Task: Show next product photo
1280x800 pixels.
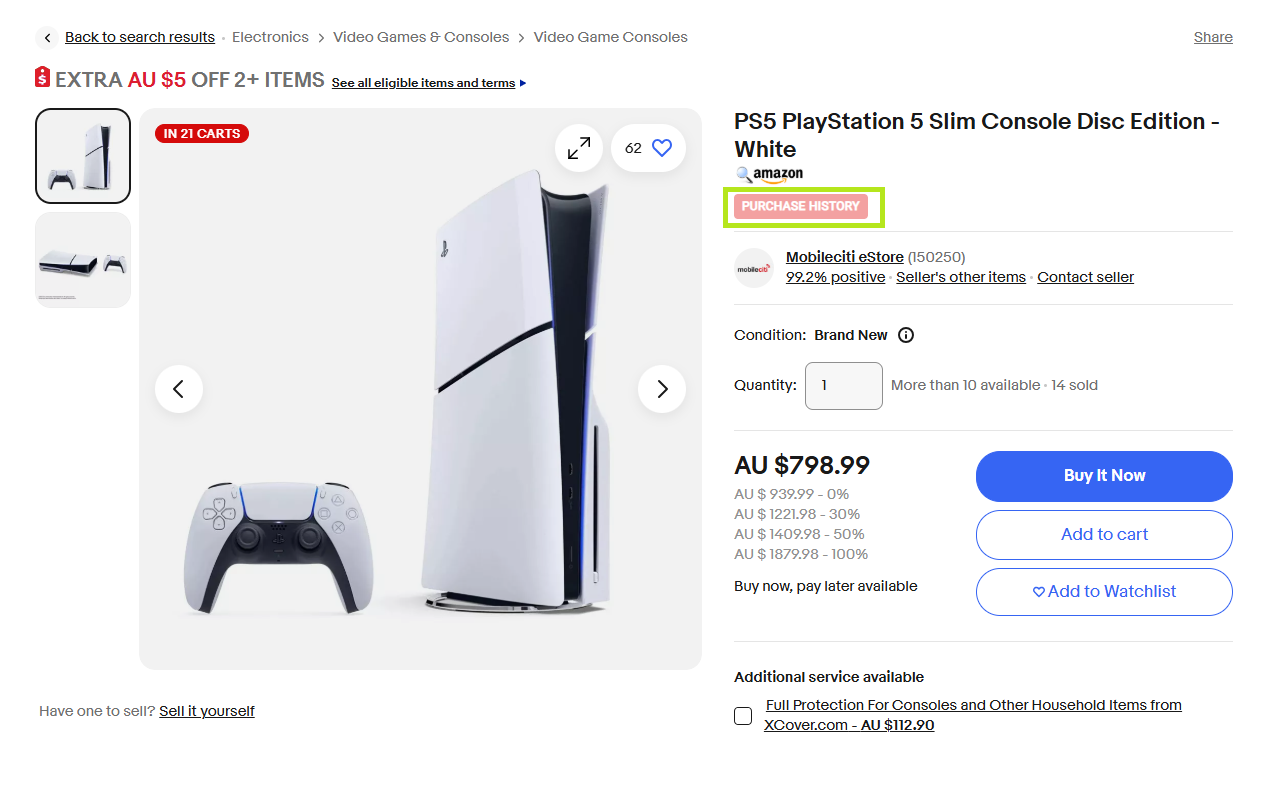Action: pyautogui.click(x=661, y=389)
